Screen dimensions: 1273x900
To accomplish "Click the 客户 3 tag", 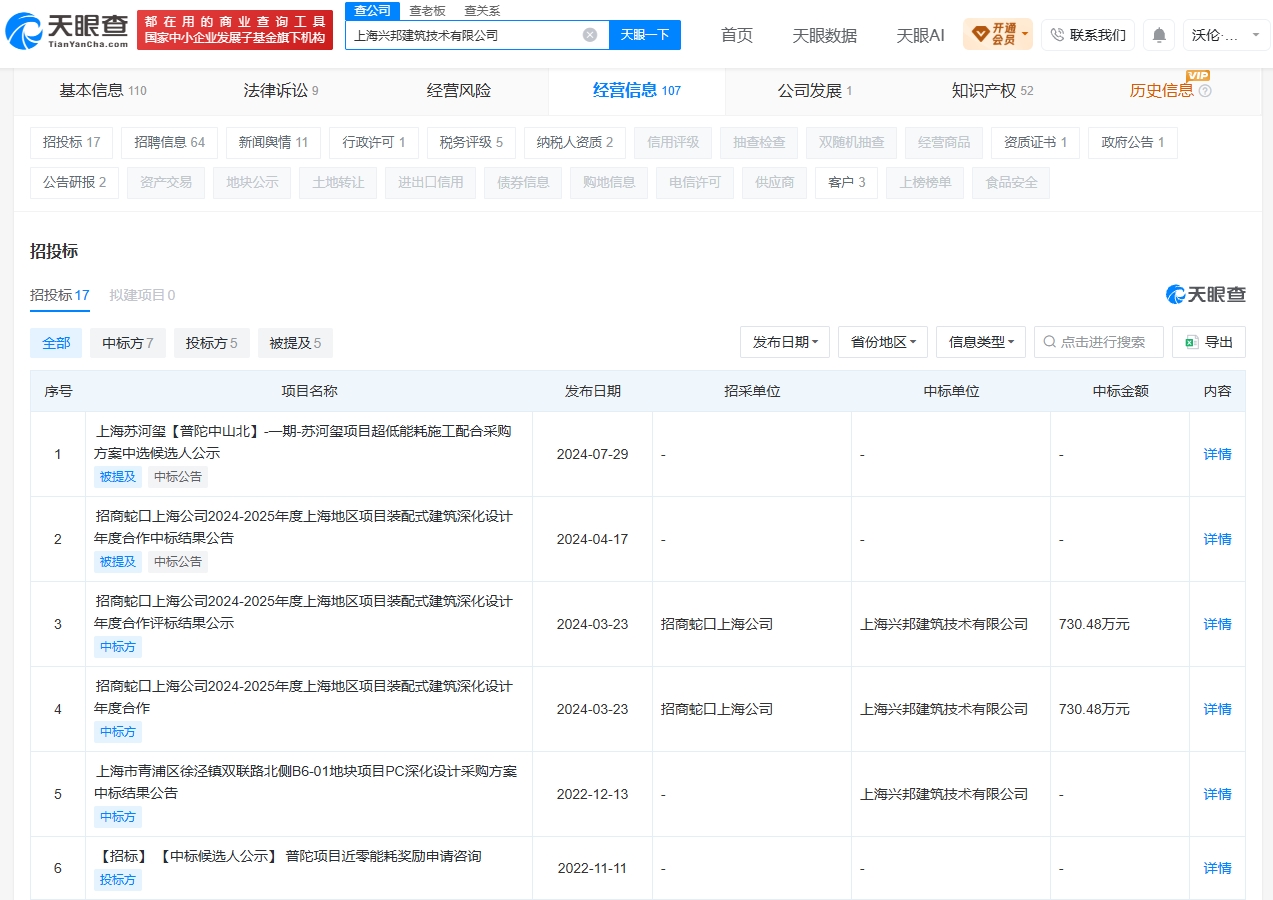I will coord(847,183).
